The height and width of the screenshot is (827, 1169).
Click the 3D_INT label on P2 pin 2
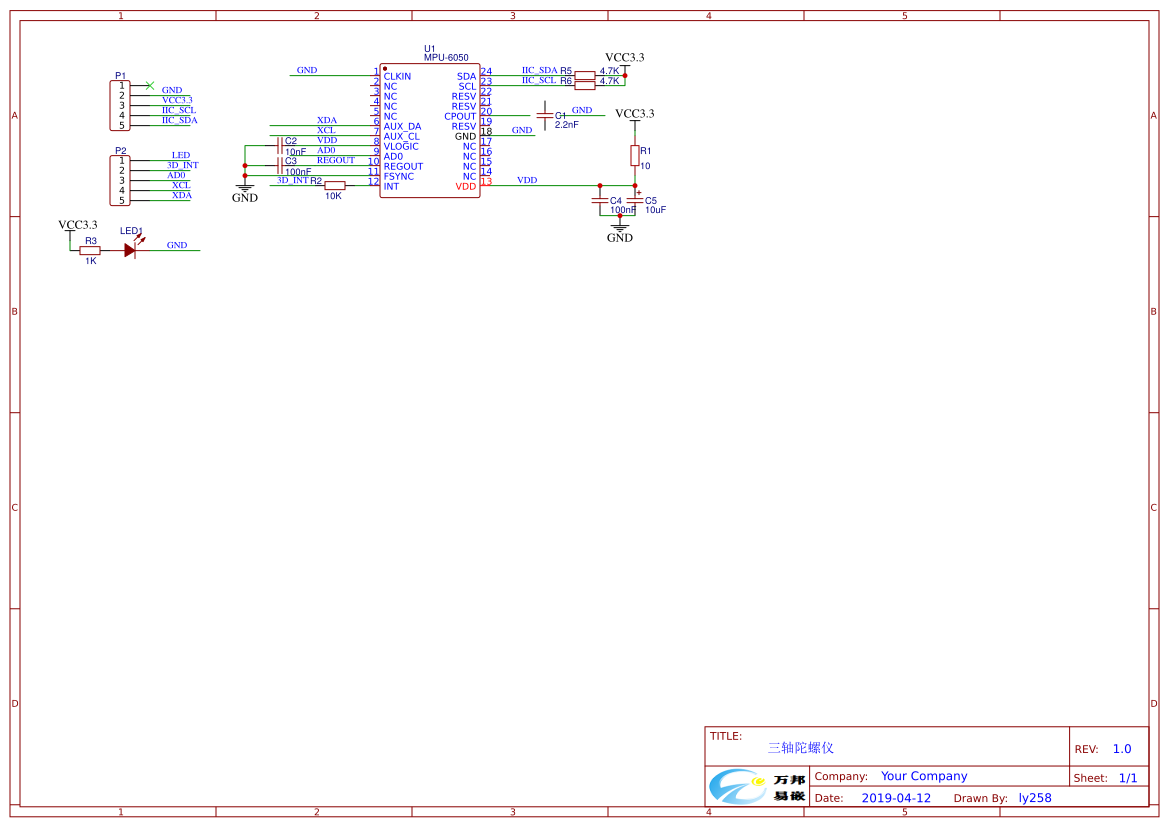click(183, 165)
